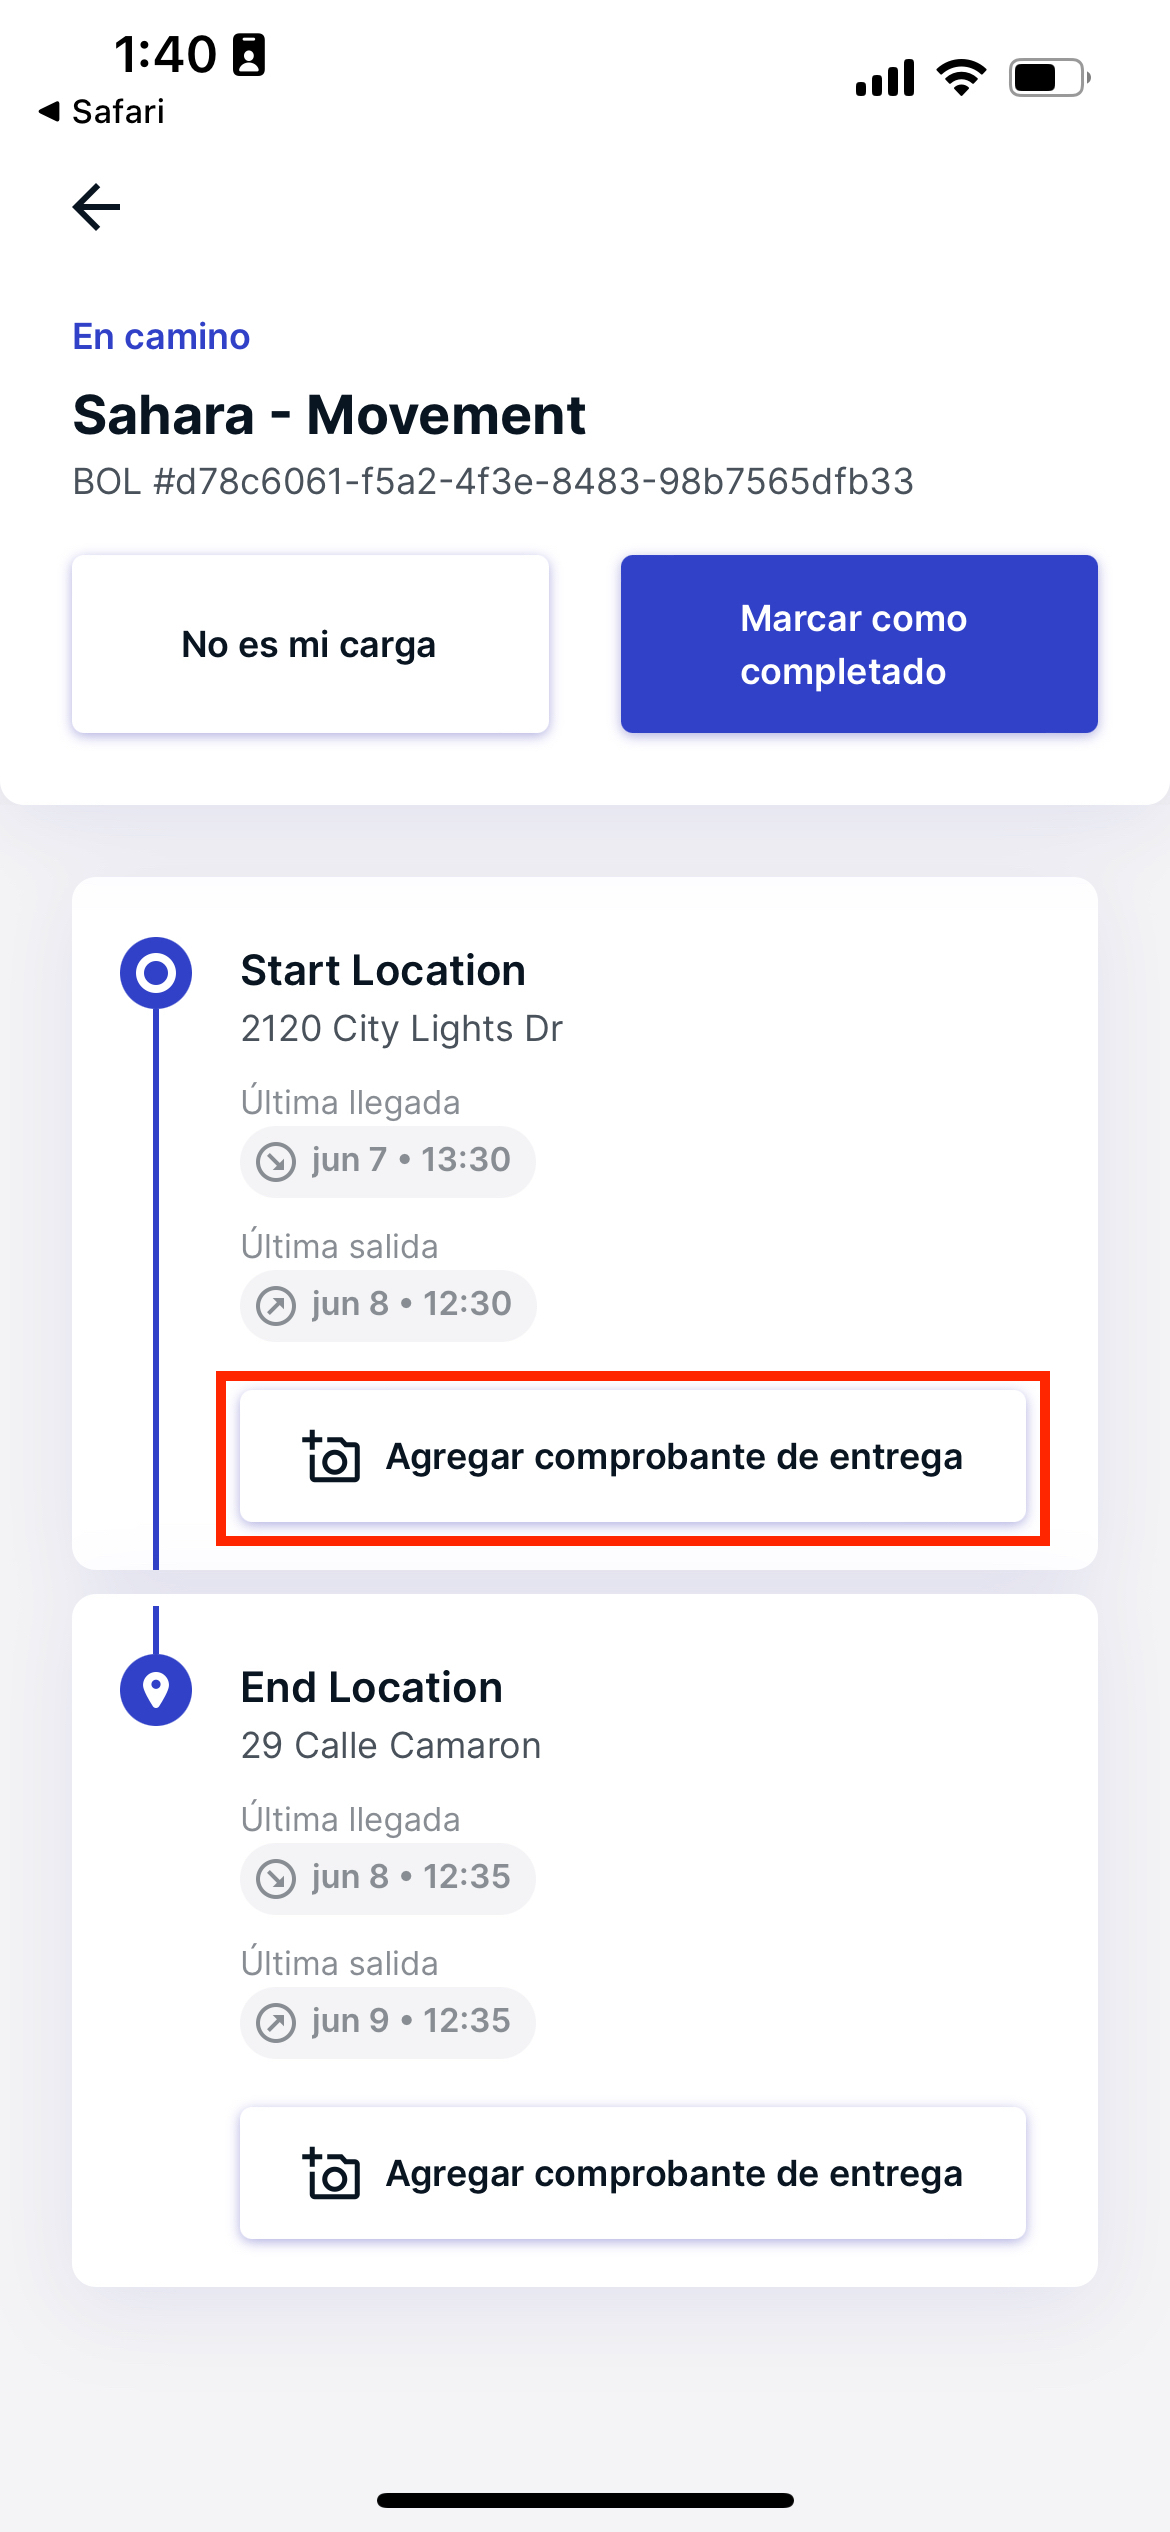Add proof of delivery for End Location
The width and height of the screenshot is (1170, 2532).
pyautogui.click(x=633, y=2173)
